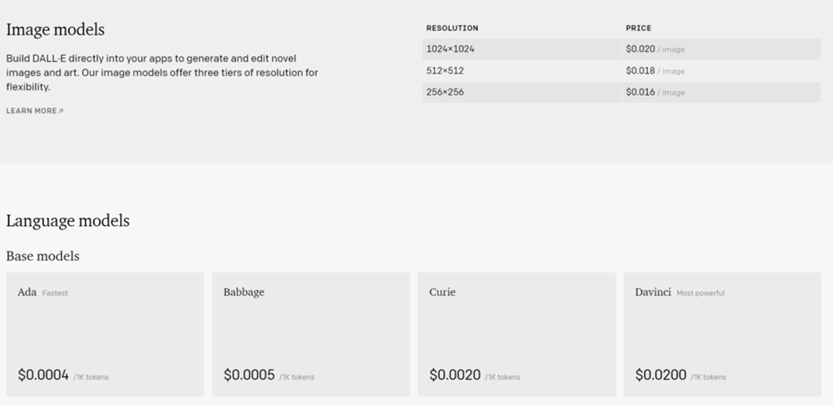Click the LEARN MORE external arrow icon
This screenshot has height=405, width=833.
(61, 111)
